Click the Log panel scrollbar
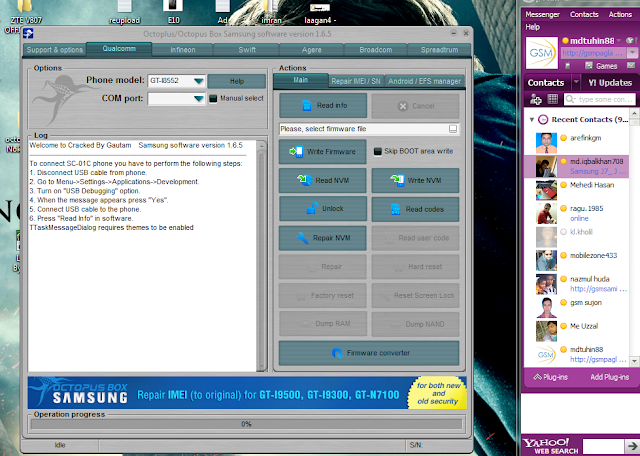This screenshot has width=640, height=456. coord(261,255)
